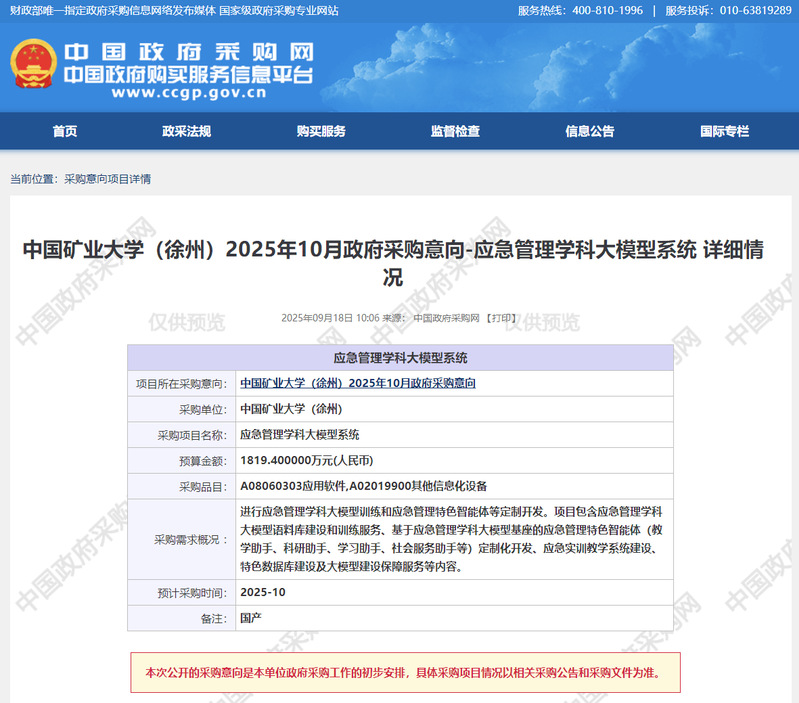Select the 监督检查 navigation item
Screen dimensions: 799x703
tap(456, 131)
